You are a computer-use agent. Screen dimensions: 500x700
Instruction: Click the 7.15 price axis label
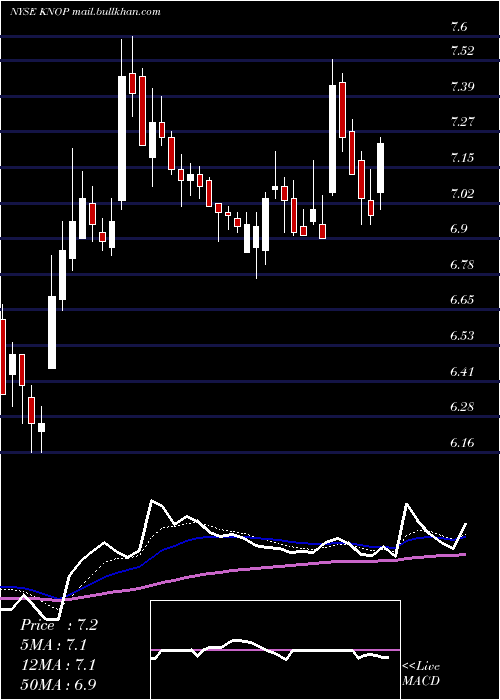tap(462, 158)
